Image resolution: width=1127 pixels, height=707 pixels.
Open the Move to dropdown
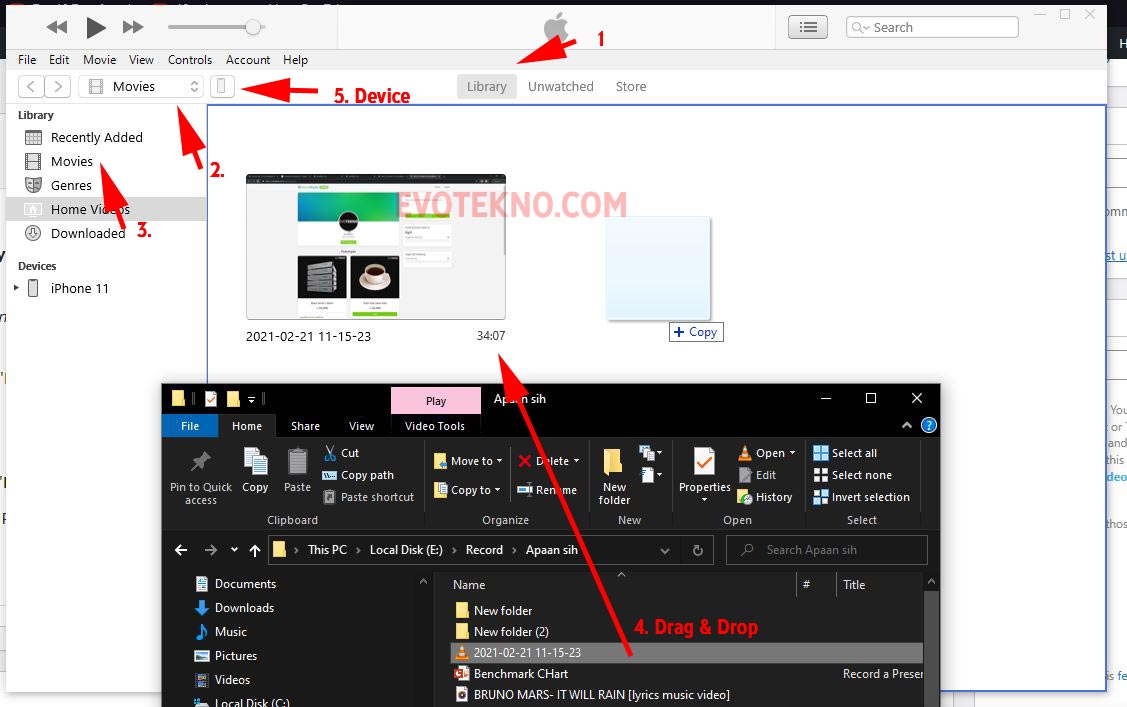click(x=465, y=461)
